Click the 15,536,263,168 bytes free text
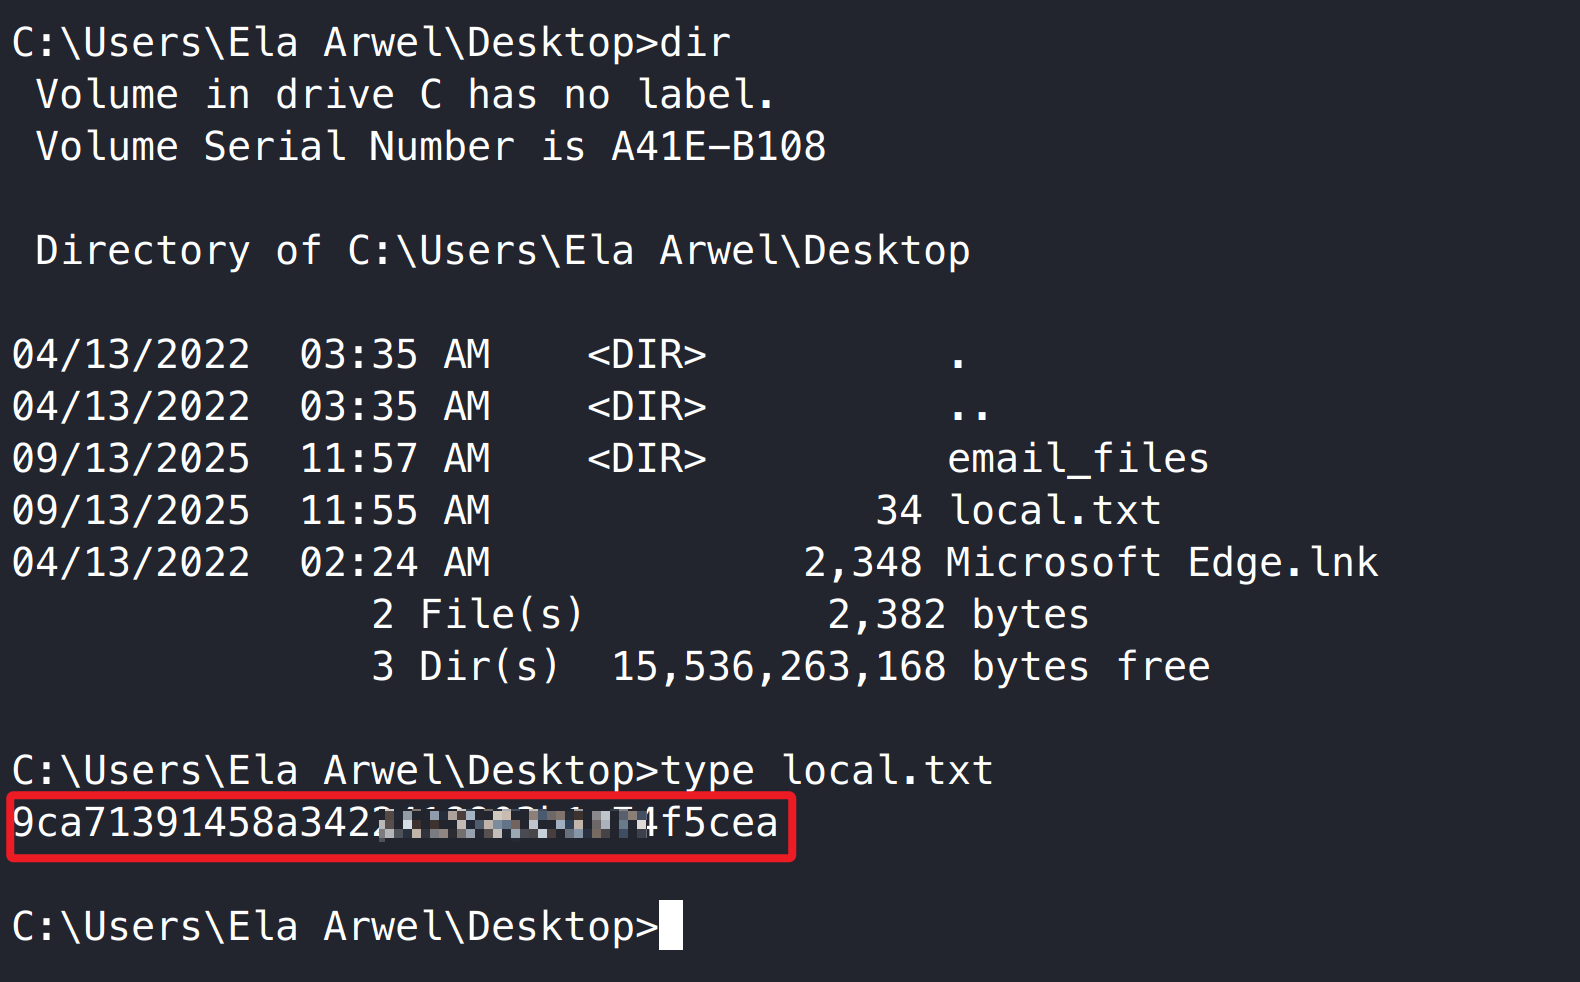Screen dimensions: 1580x982 (910, 667)
